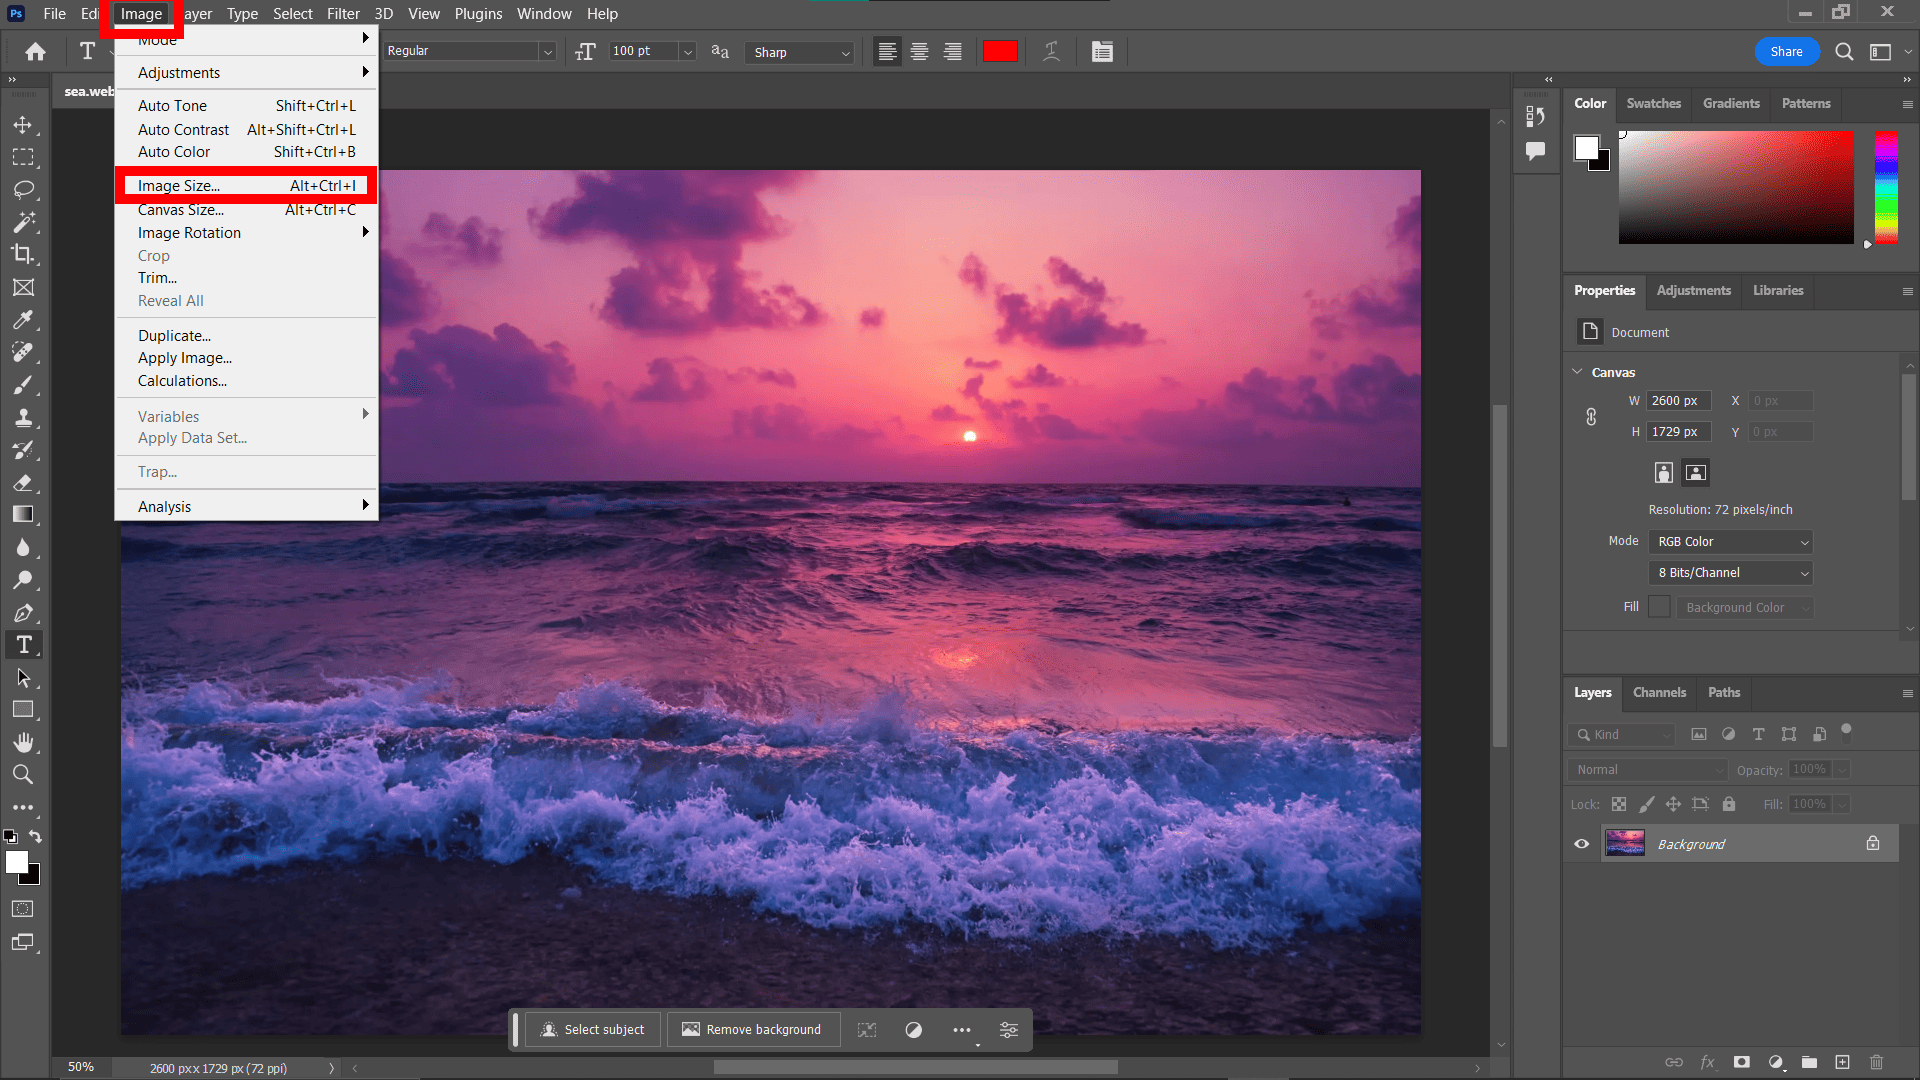The height and width of the screenshot is (1080, 1920).
Task: Switch to the Channels tab
Action: coord(1659,692)
